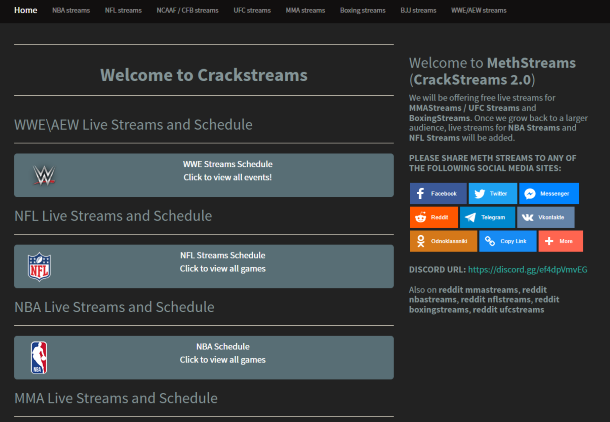
Task: Open NFL streams menu item
Action: coord(123,11)
